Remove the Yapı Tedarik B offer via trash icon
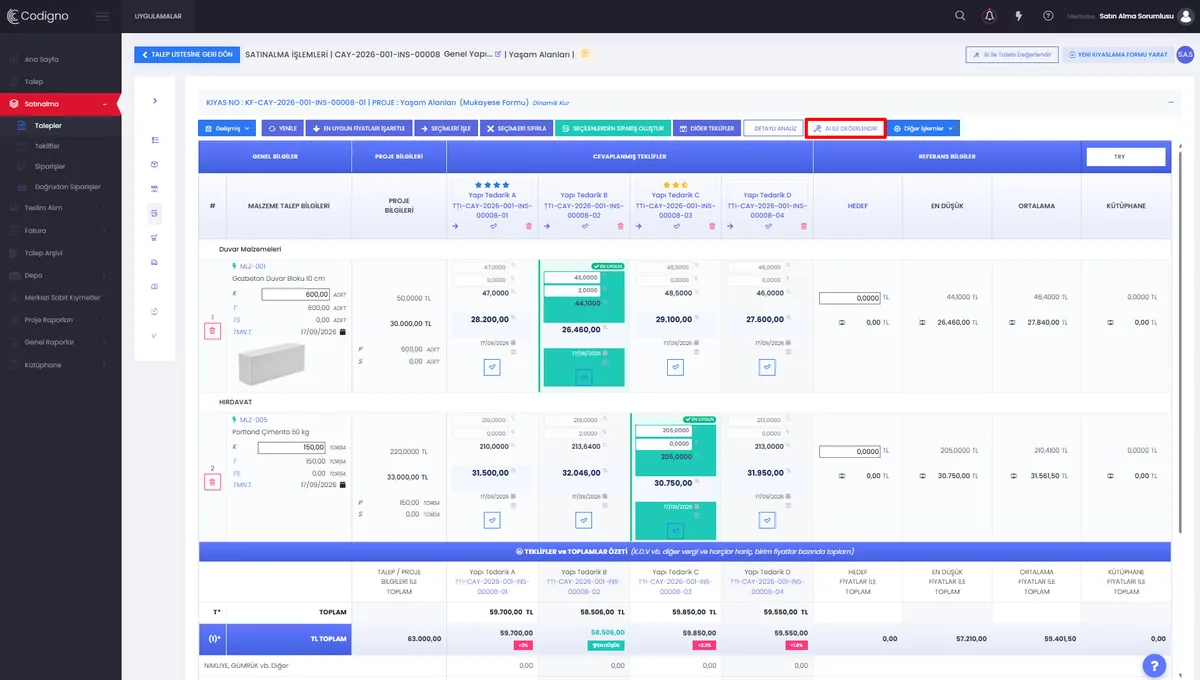1200x680 pixels. pos(620,227)
